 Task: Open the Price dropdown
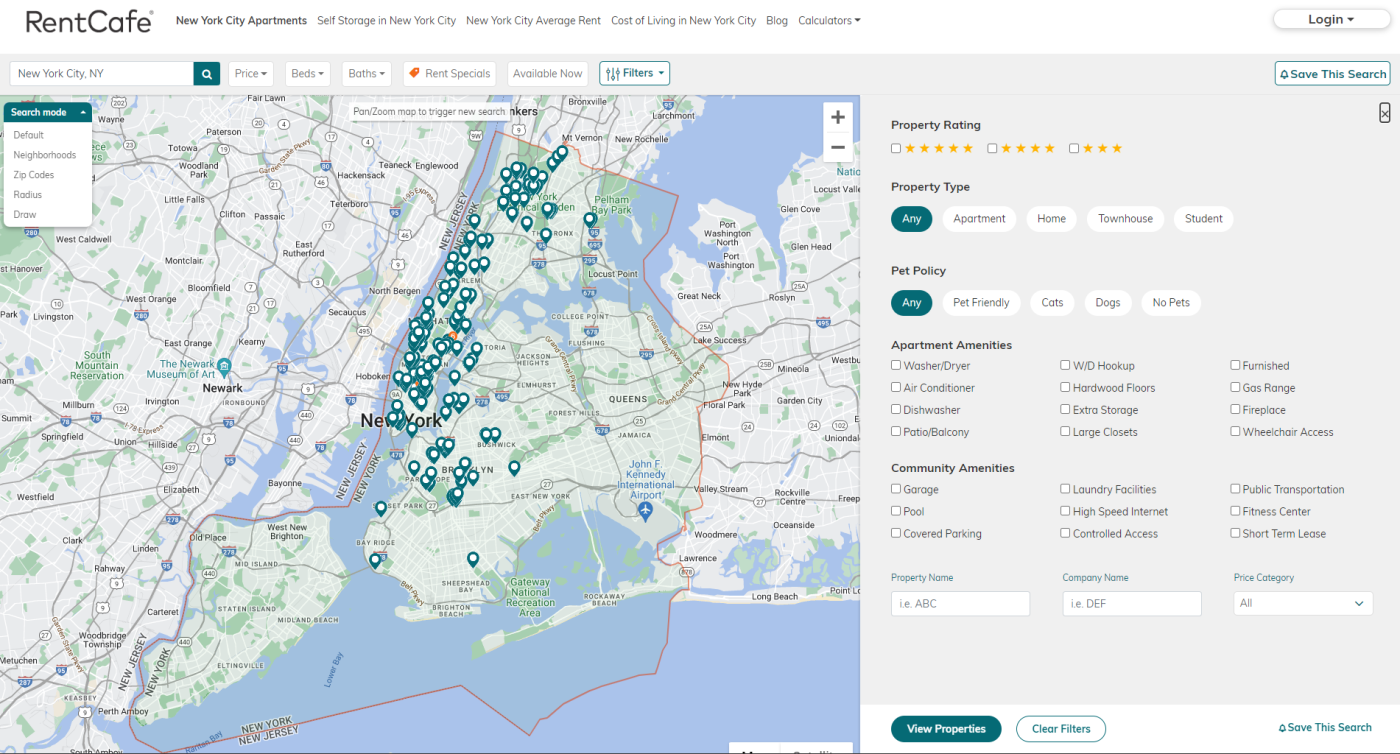pyautogui.click(x=250, y=73)
